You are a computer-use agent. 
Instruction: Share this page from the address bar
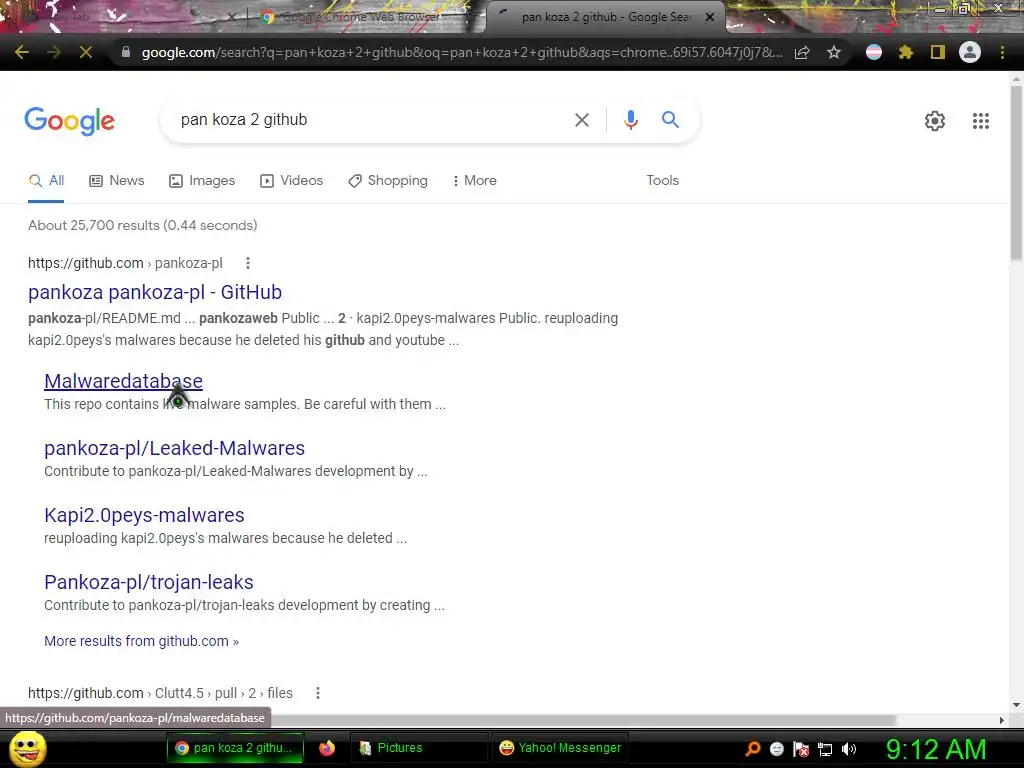pyautogui.click(x=802, y=52)
